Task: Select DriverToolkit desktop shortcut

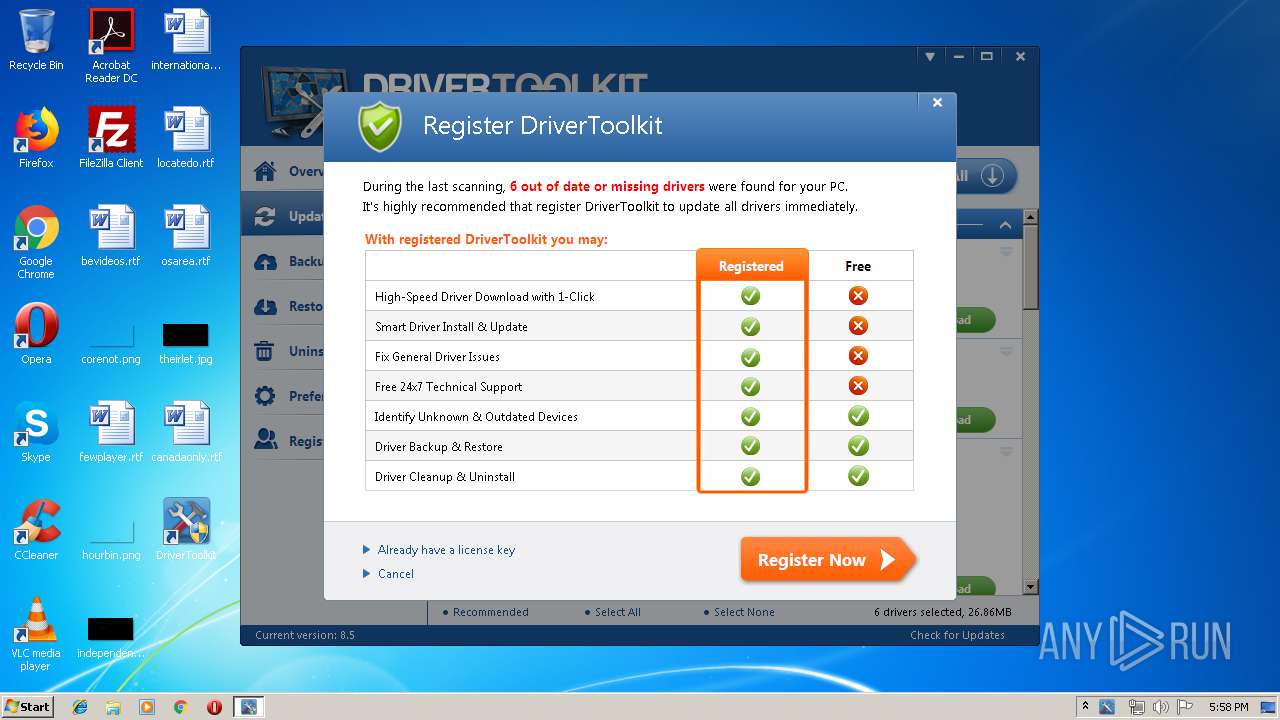Action: [186, 530]
